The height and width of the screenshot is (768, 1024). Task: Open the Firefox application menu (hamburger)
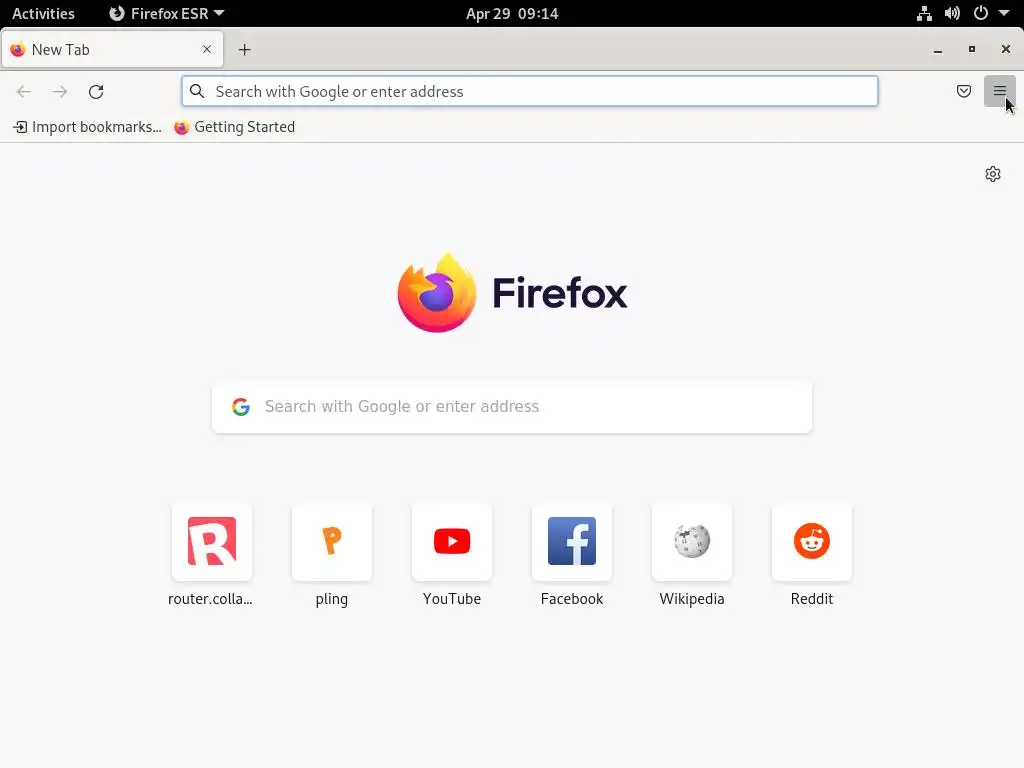999,91
